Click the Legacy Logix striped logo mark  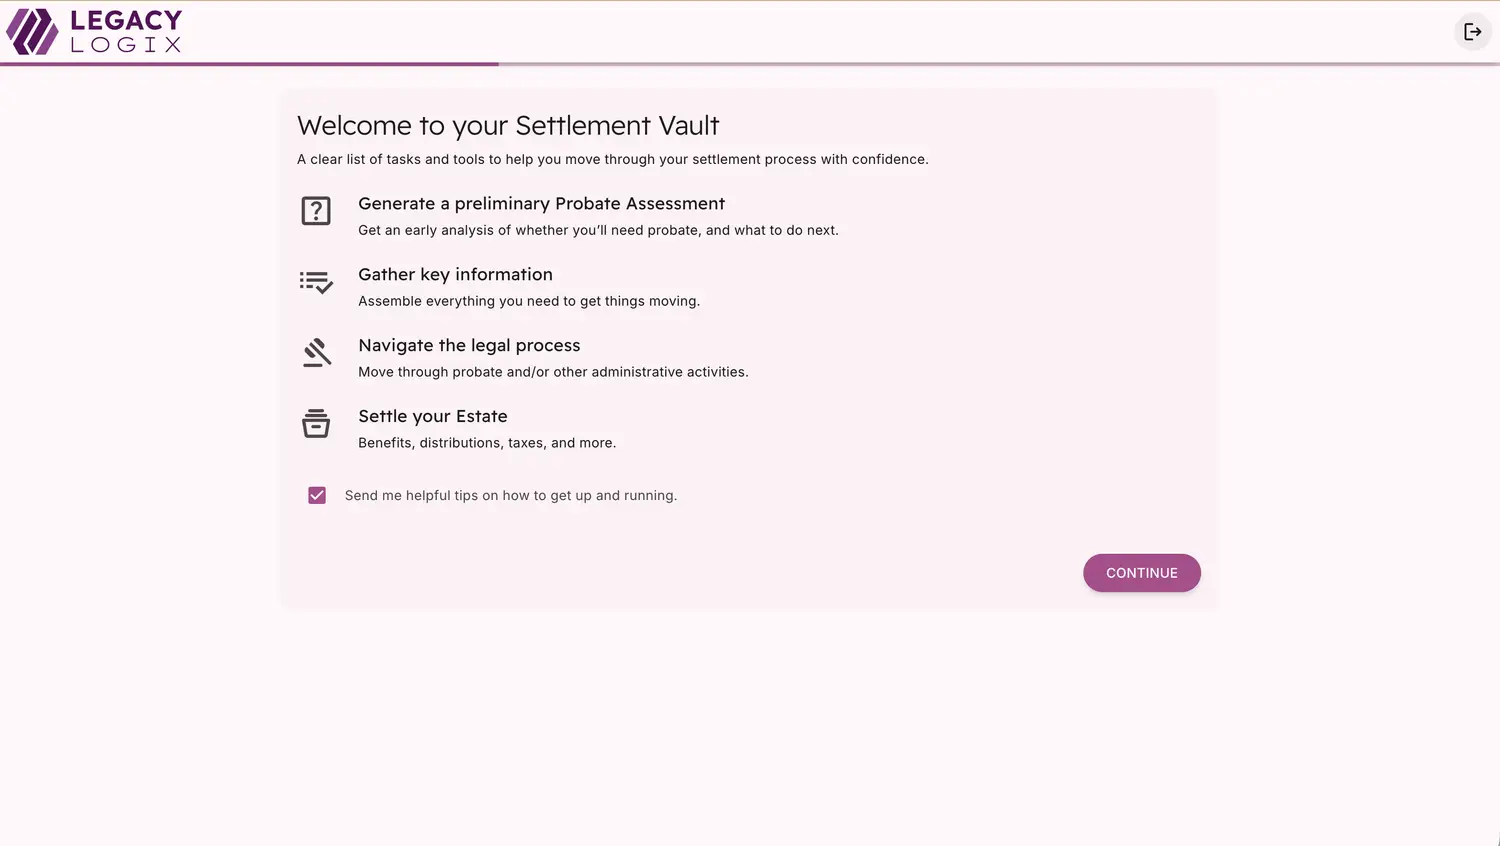tap(33, 32)
